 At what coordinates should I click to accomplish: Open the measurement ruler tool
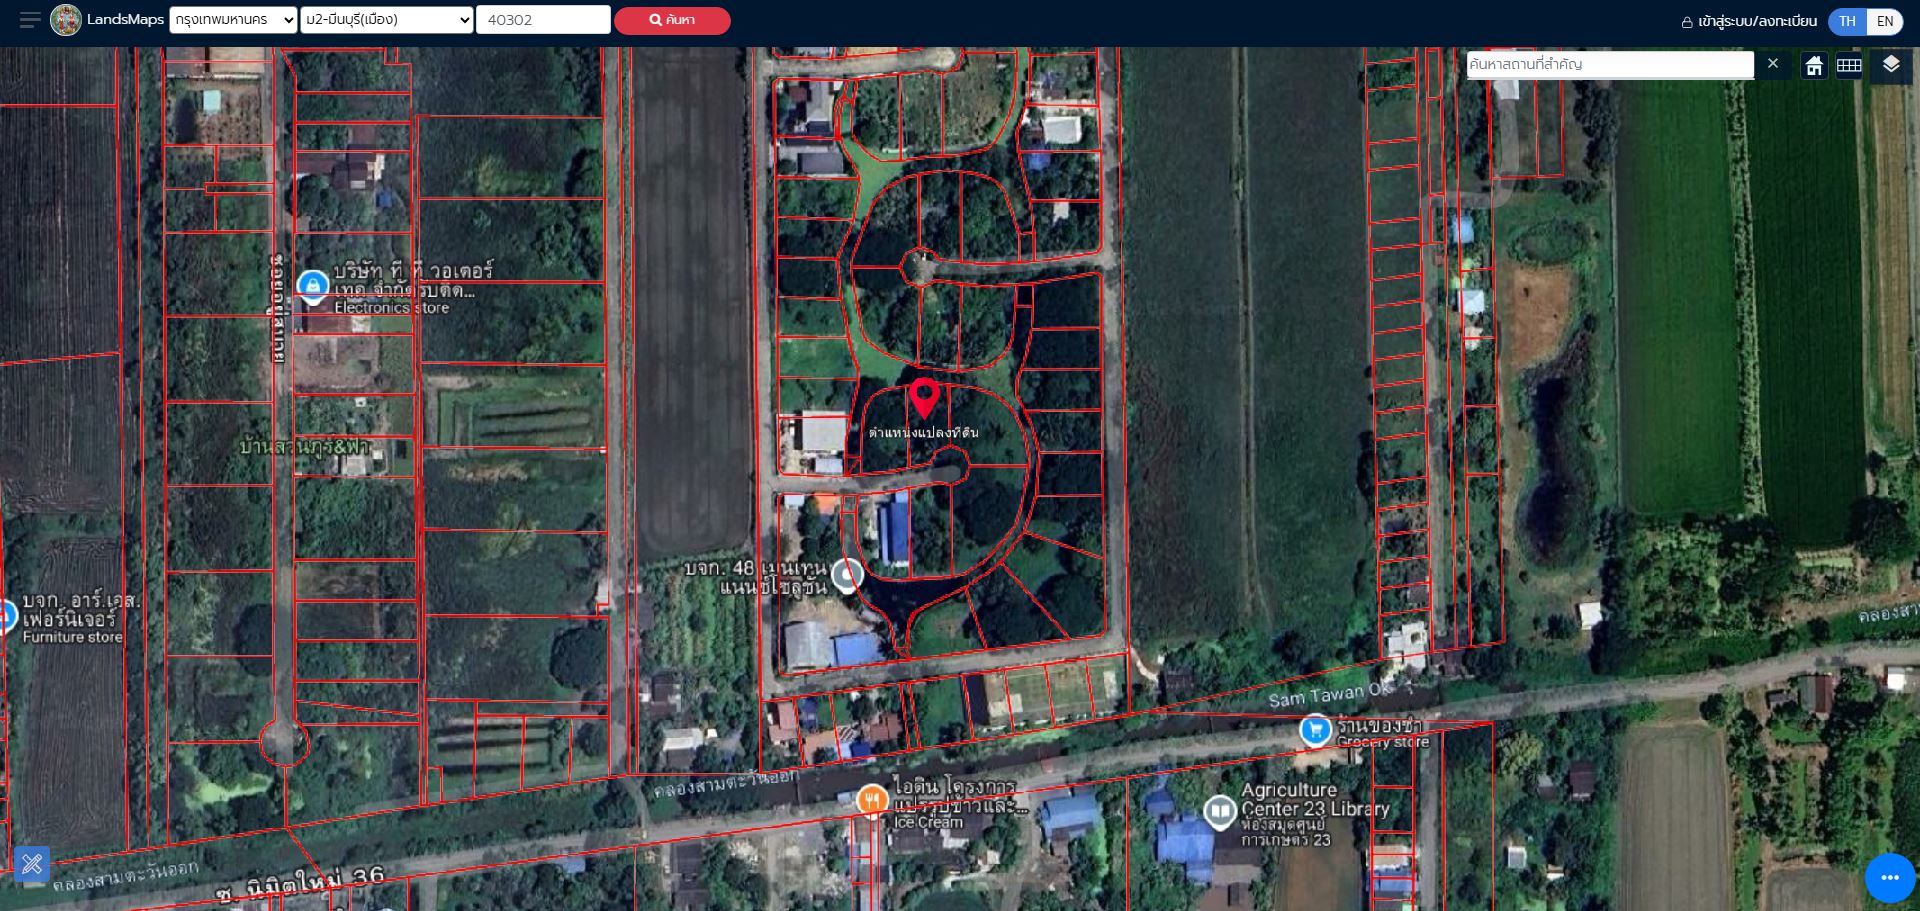32,863
